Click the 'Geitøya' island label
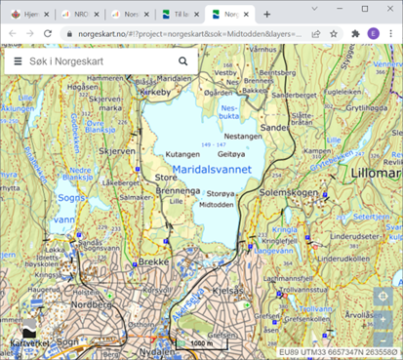This screenshot has width=403, height=360. click(x=231, y=154)
